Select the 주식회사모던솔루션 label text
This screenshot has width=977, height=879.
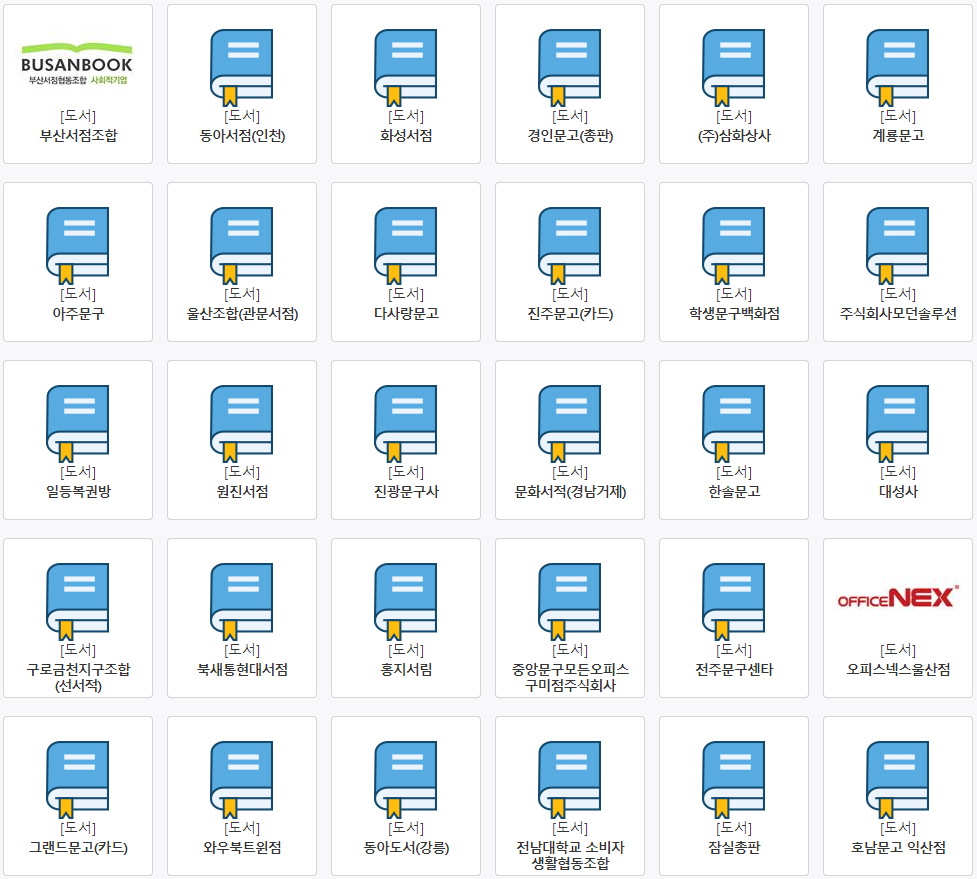click(x=897, y=313)
